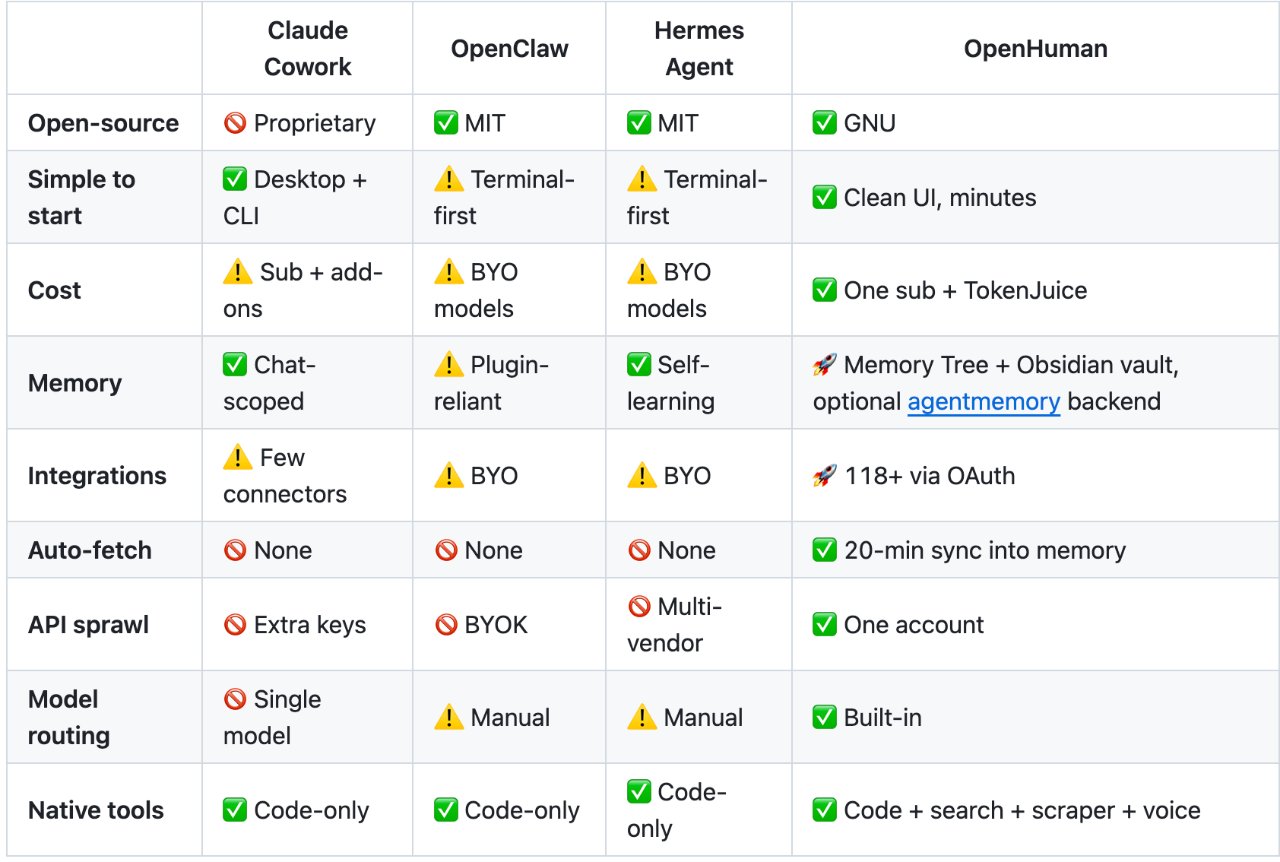Click the Model routing row label

[x=69, y=717]
